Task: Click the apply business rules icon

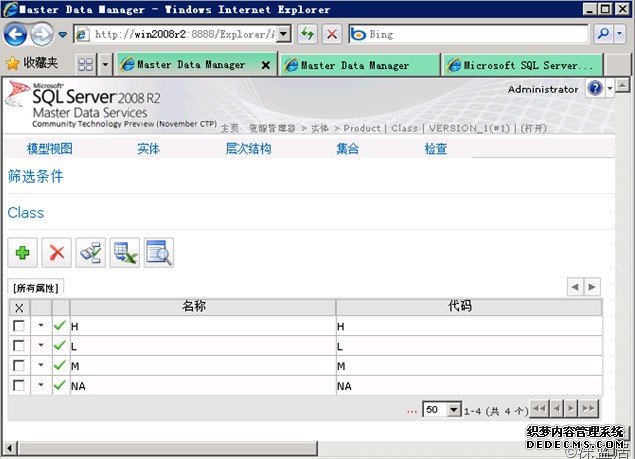Action: [91, 253]
